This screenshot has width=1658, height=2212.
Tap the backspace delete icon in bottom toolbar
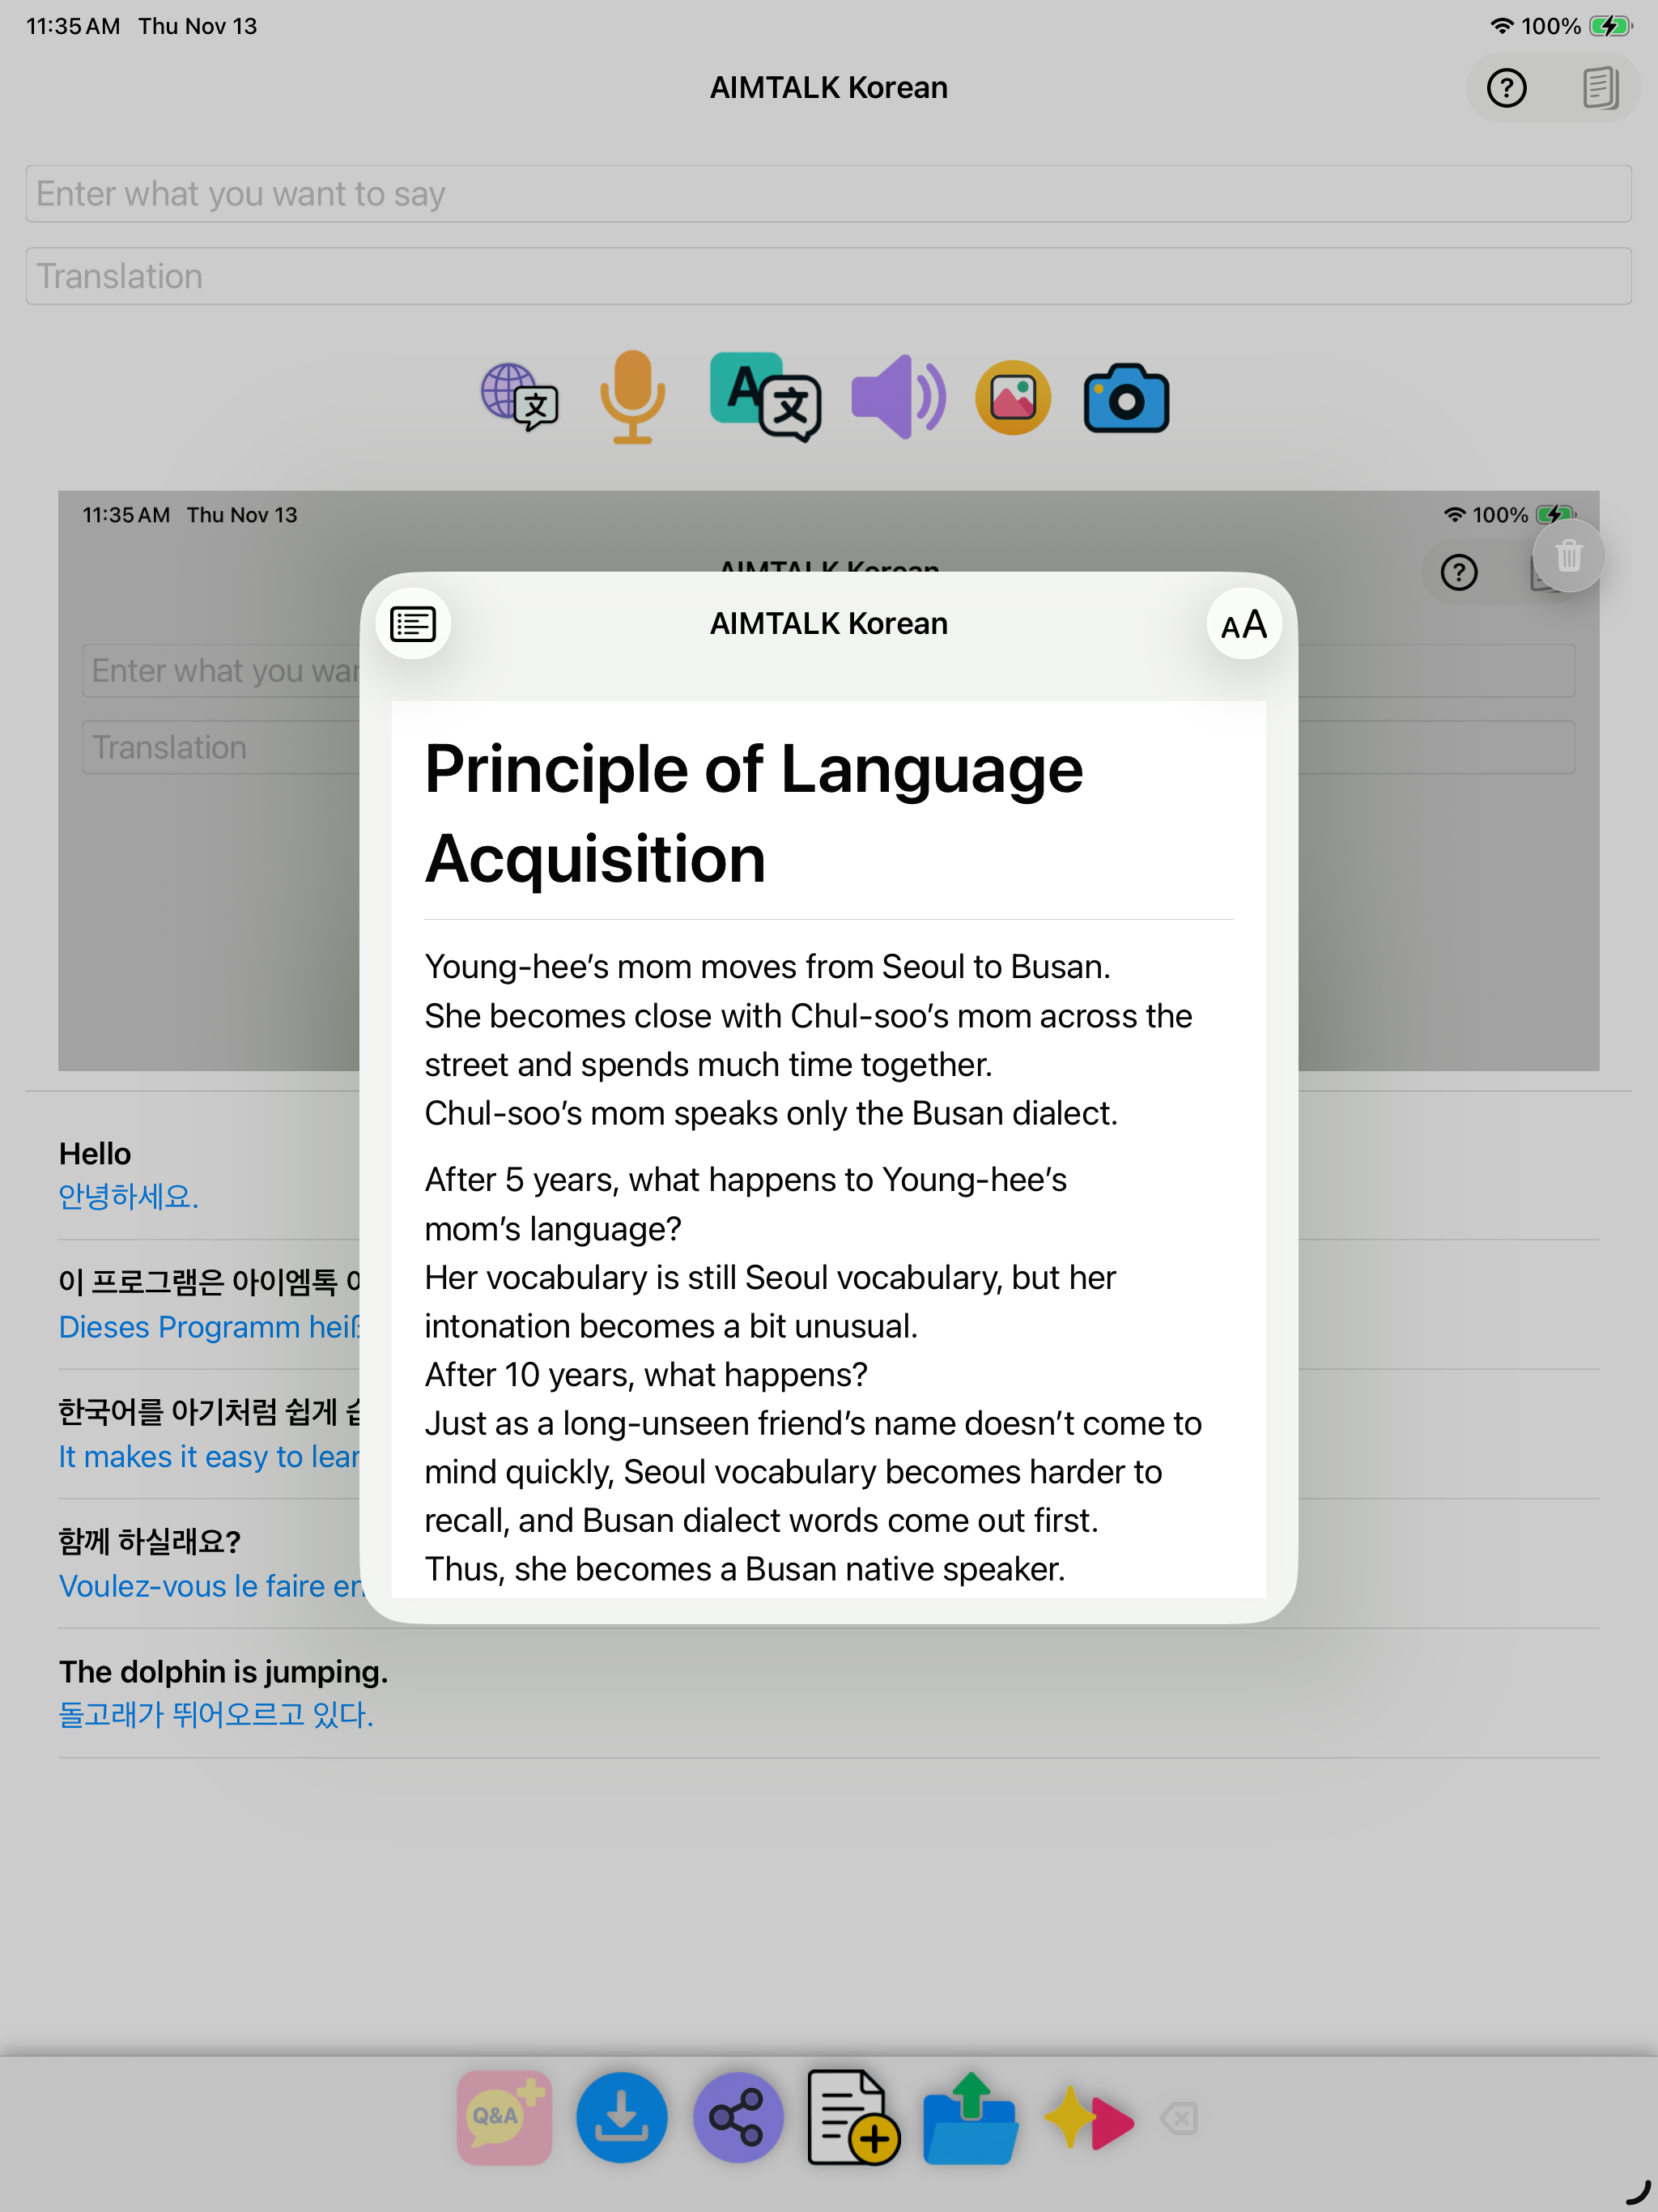1179,2118
